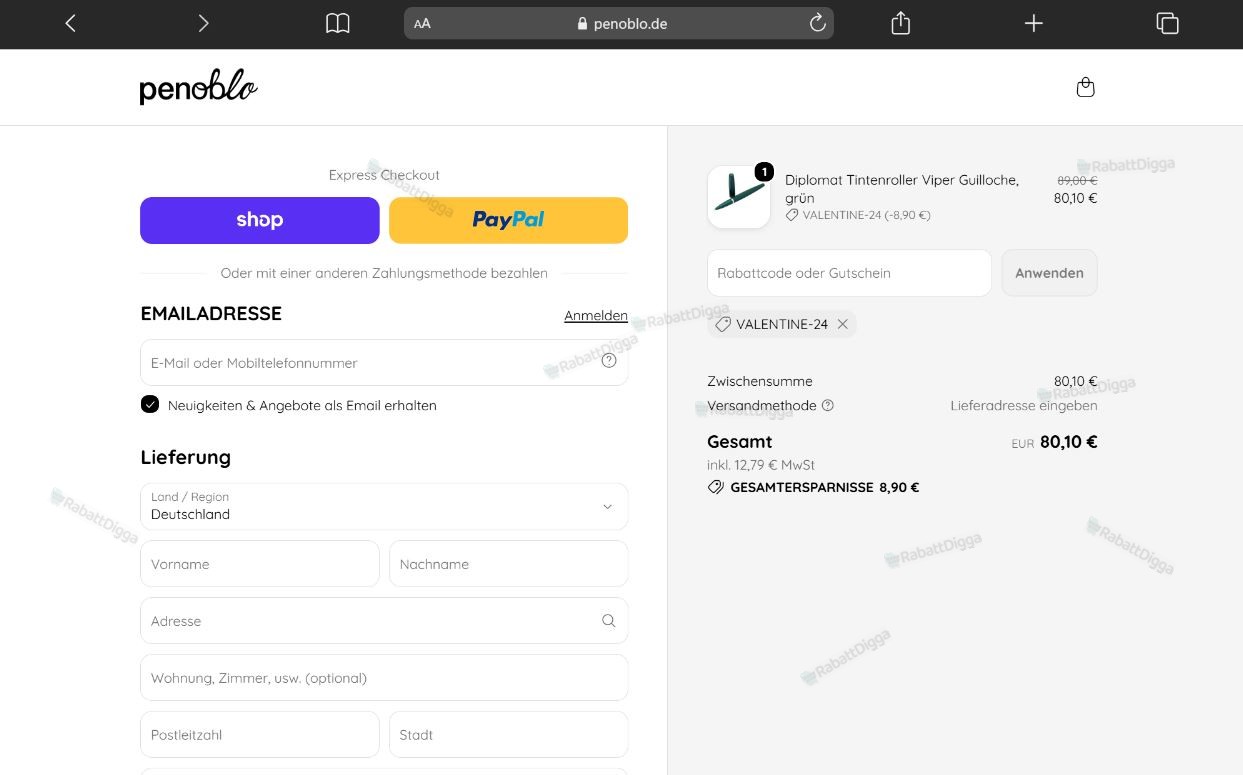
Task: Reload the page via the refresh icon
Action: coord(817,23)
